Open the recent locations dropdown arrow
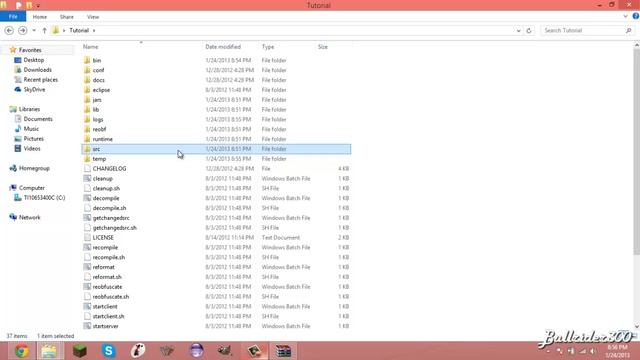640x360 pixels. click(x=34, y=31)
